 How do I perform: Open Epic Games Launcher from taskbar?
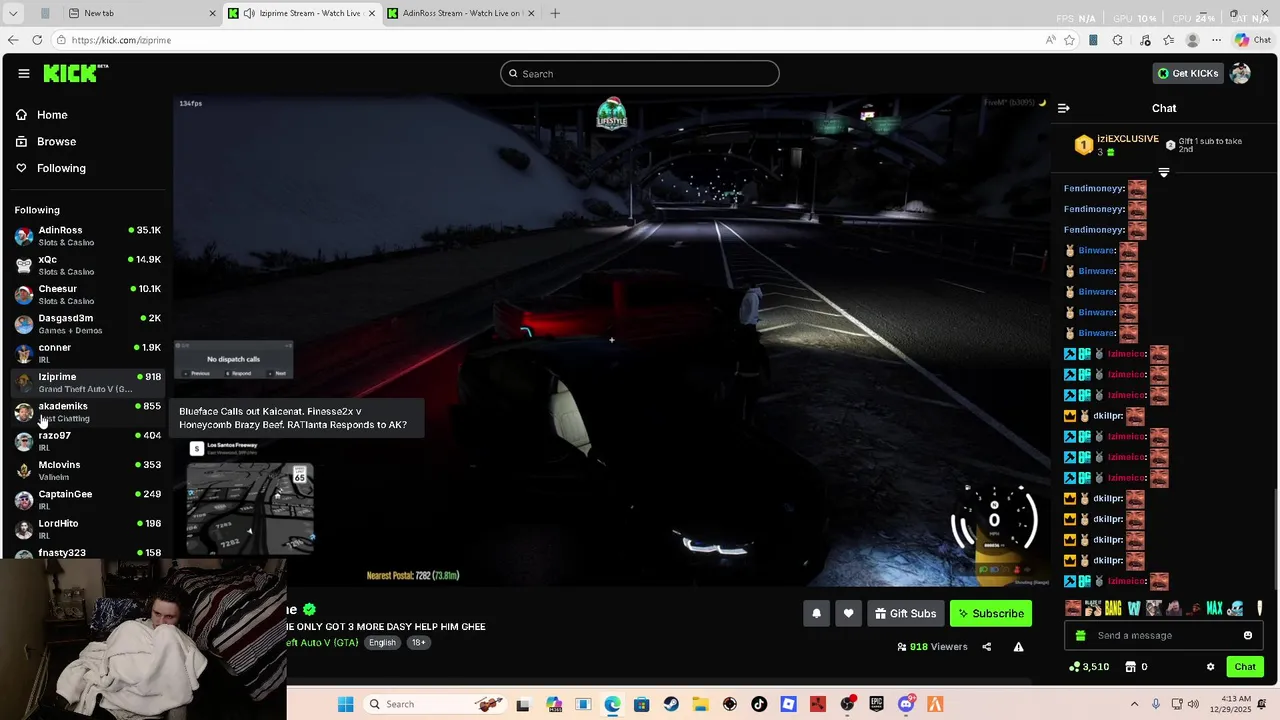pyautogui.click(x=876, y=704)
